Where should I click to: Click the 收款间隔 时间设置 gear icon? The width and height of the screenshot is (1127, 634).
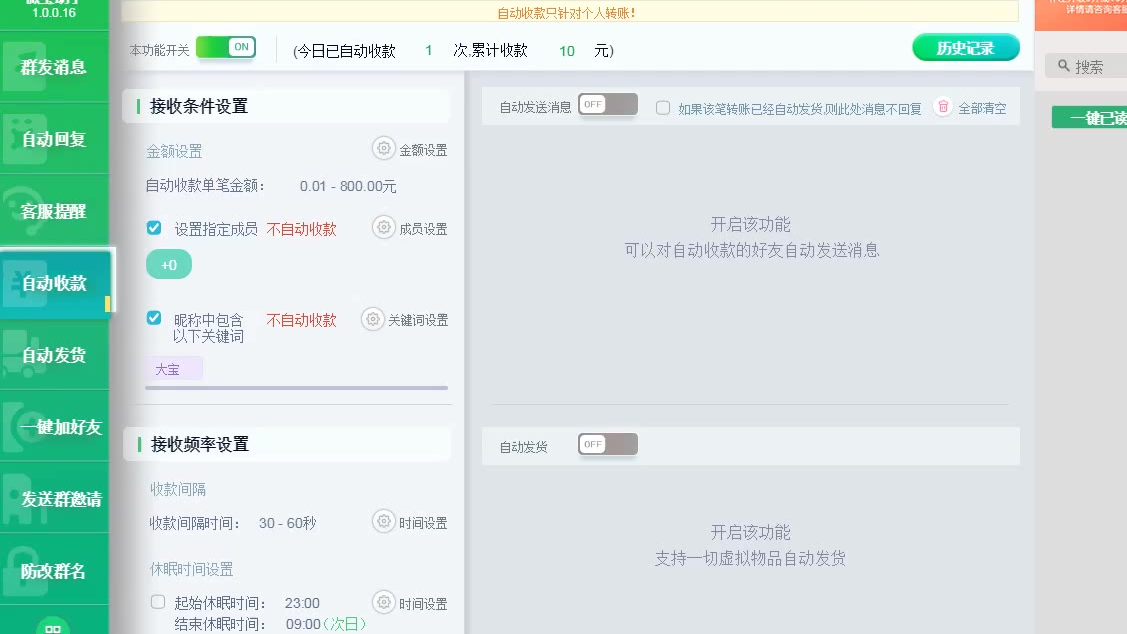click(x=384, y=521)
